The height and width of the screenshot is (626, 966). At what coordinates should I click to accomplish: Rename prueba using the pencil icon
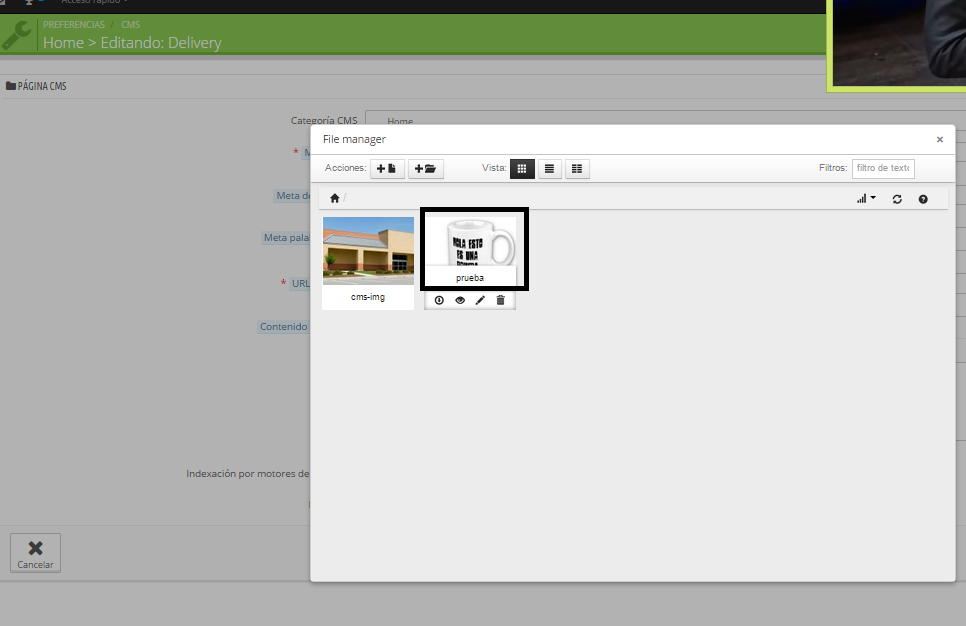(480, 300)
